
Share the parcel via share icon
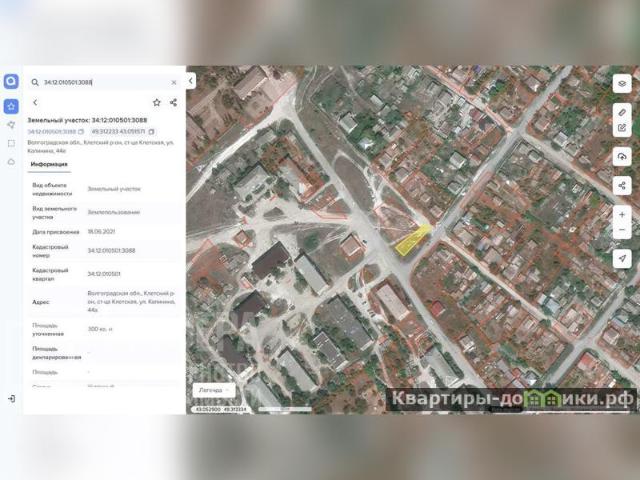pyautogui.click(x=173, y=102)
